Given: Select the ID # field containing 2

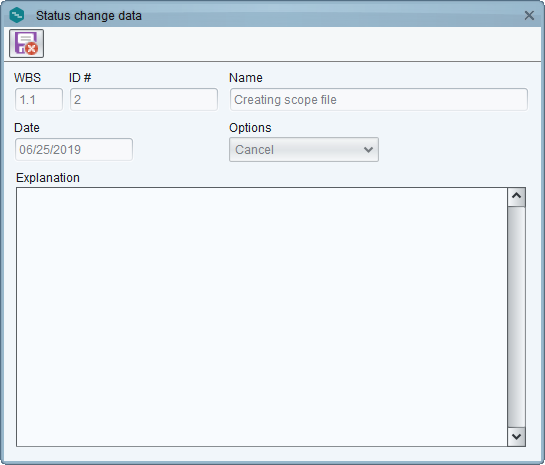Looking at the screenshot, I should tap(144, 100).
